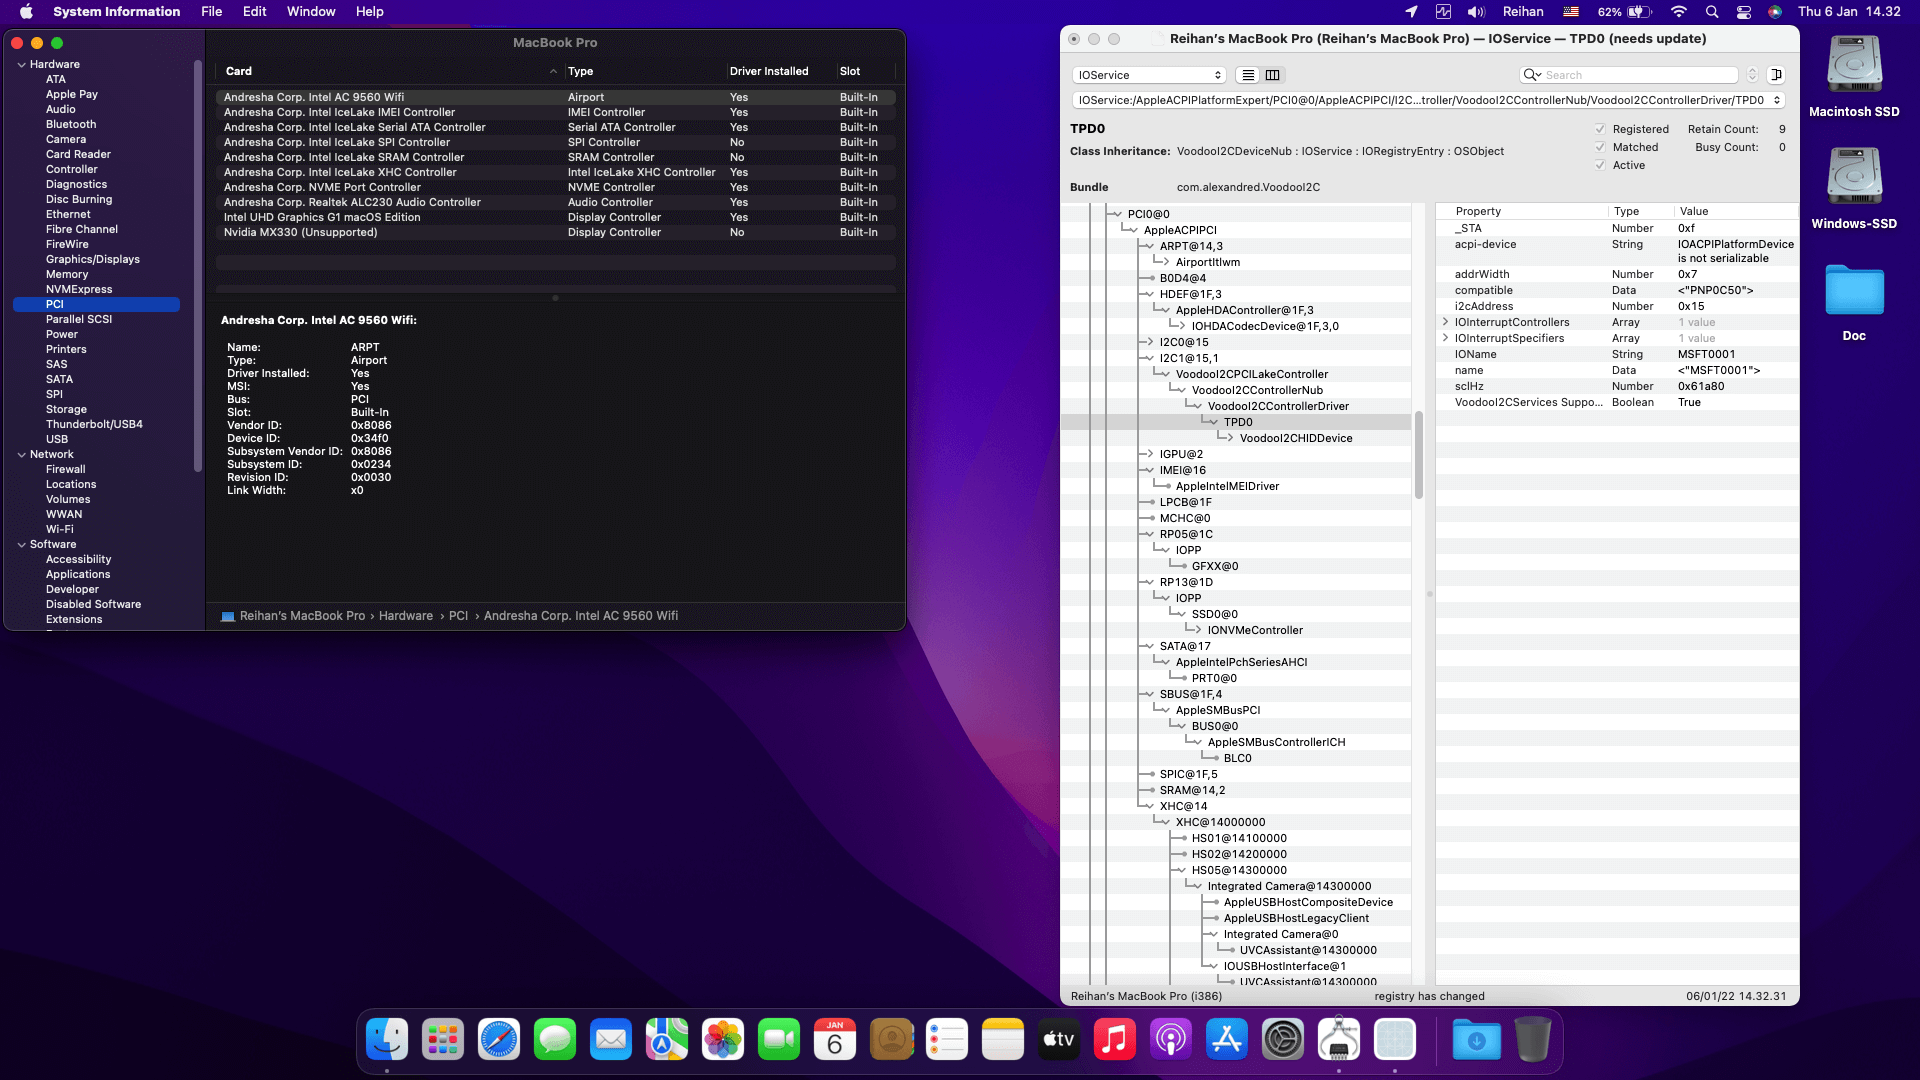This screenshot has width=1920, height=1080.
Task: Expand the IGPU@2 tree node
Action: tap(1150, 454)
